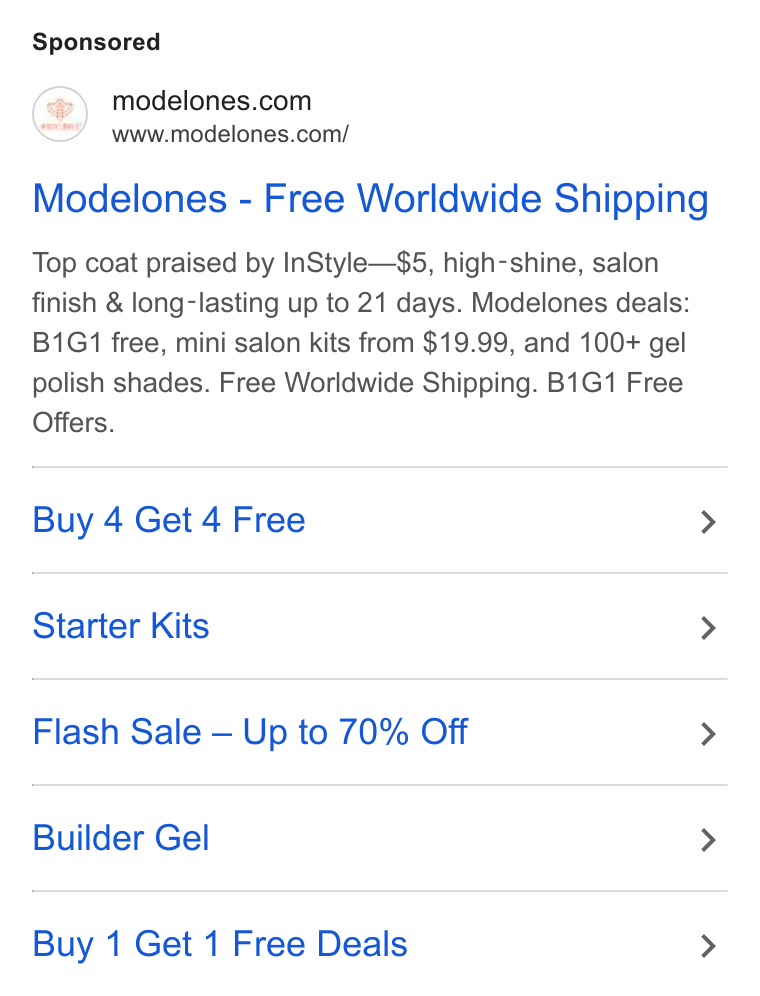Open chevron beside Flash Sale row
The image size is (760, 996).
click(x=709, y=734)
